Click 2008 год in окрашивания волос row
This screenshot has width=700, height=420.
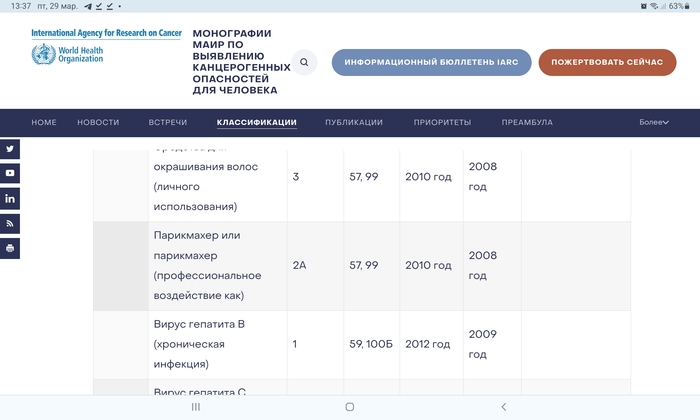click(x=483, y=176)
